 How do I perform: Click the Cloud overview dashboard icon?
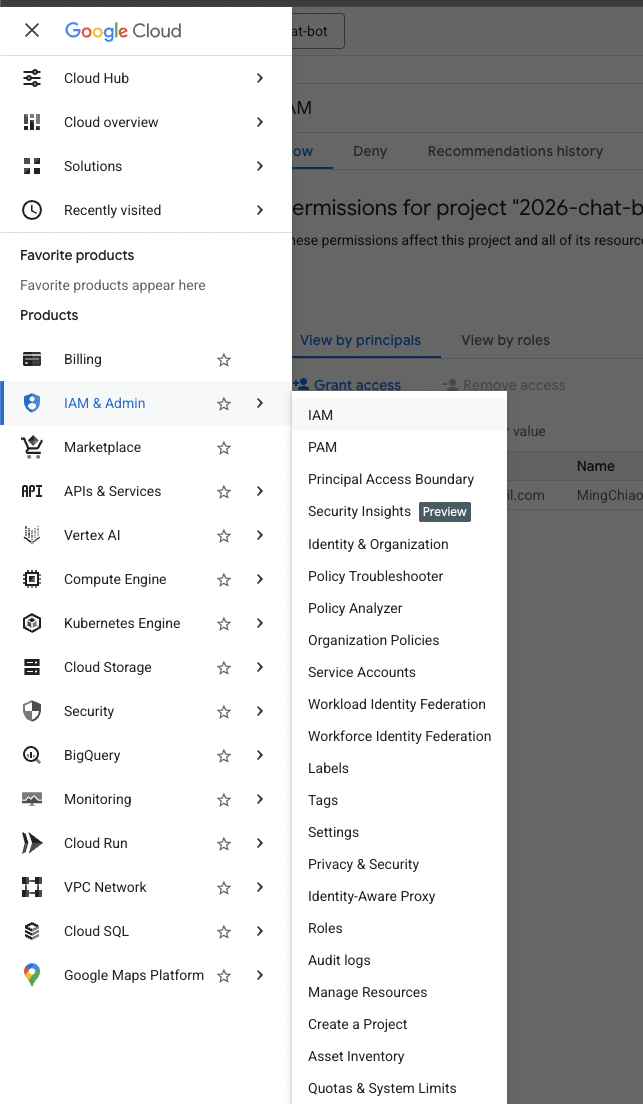click(x=32, y=122)
